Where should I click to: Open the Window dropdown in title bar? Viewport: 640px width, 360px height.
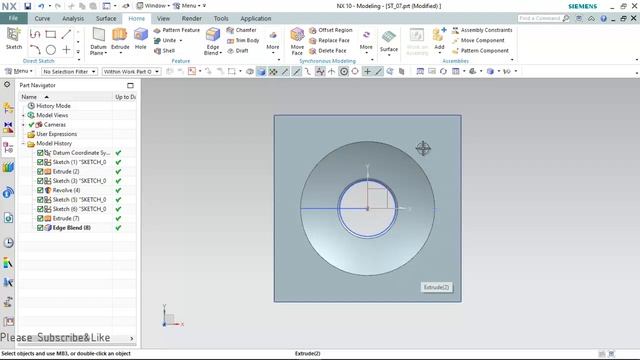(153, 6)
